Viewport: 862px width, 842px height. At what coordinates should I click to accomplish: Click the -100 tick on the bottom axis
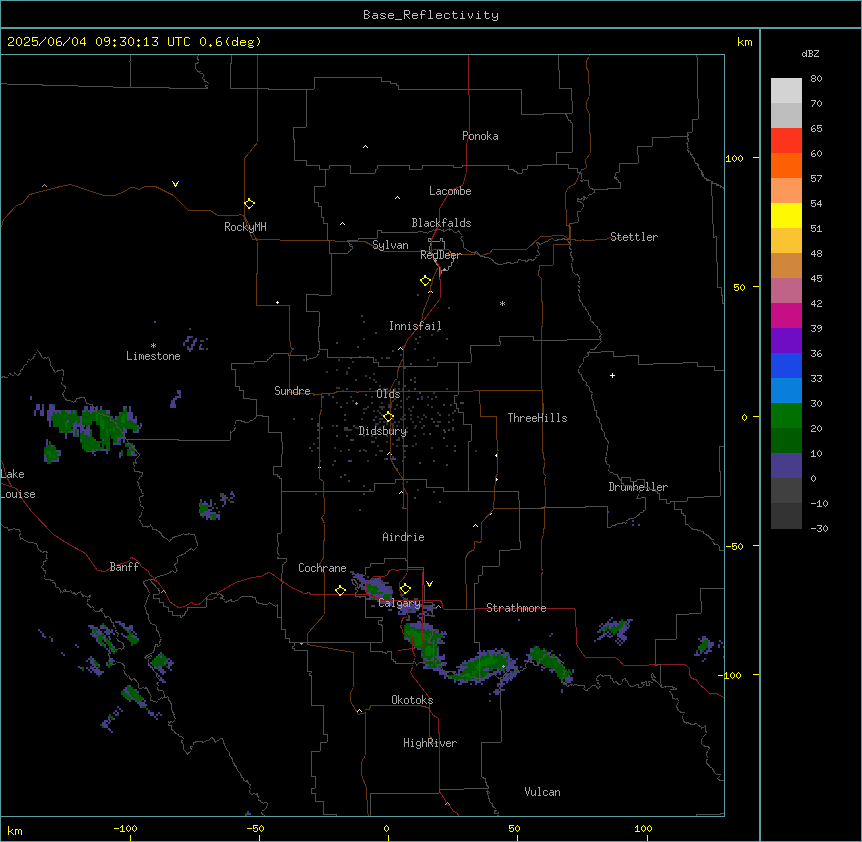coord(125,828)
